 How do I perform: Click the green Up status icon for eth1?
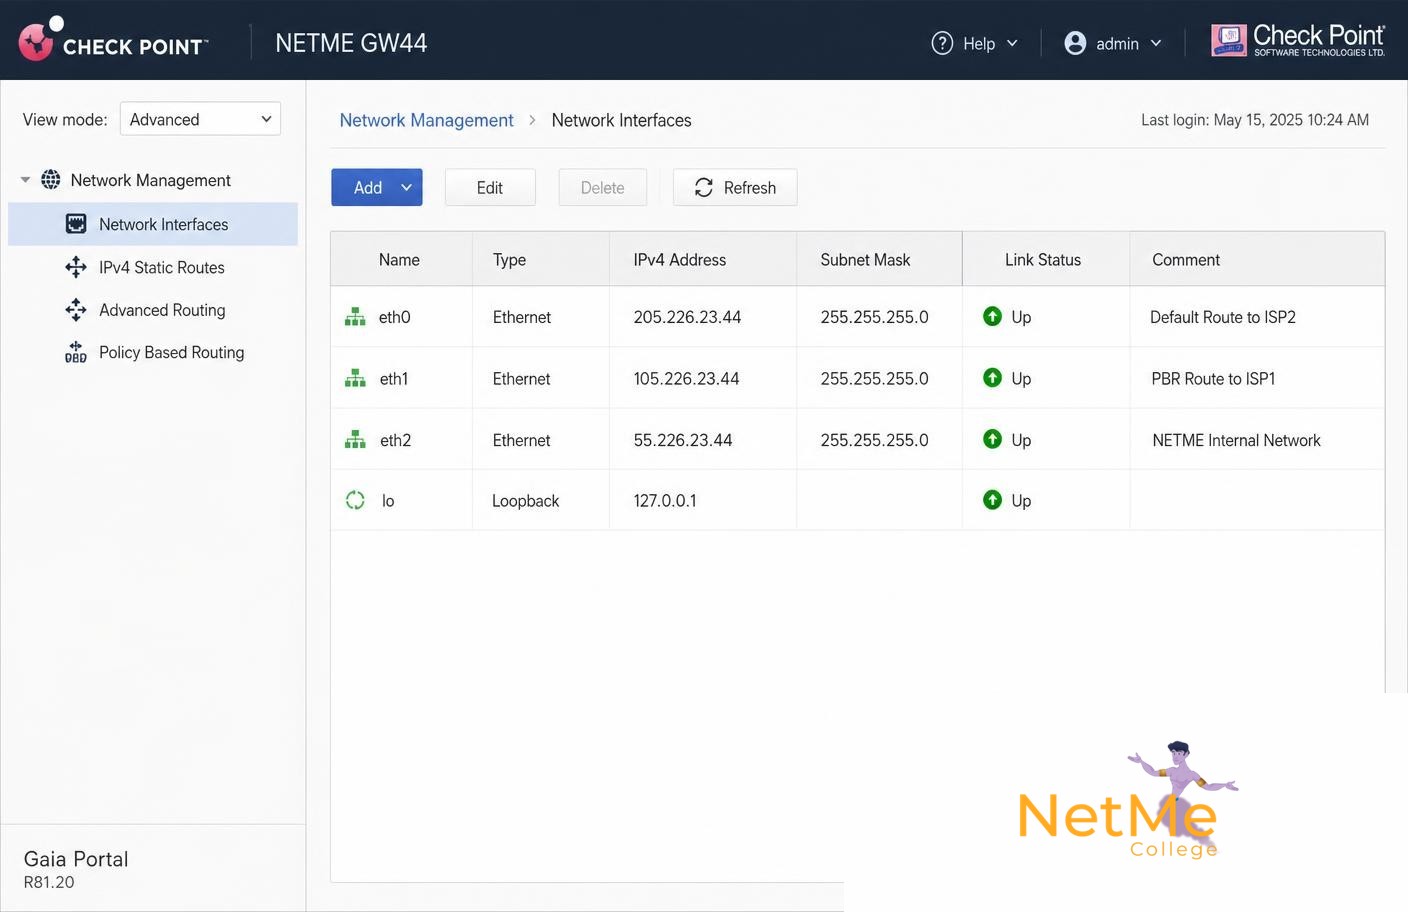[x=992, y=377]
